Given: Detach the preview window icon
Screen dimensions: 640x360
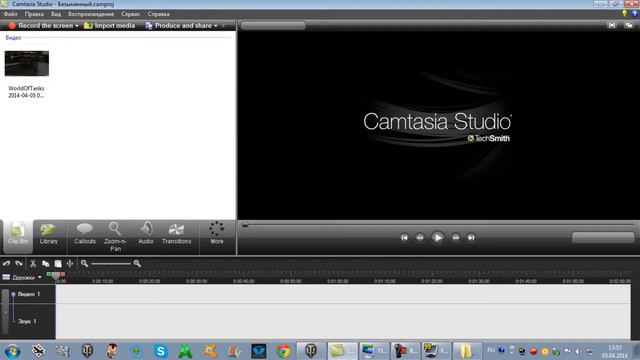Looking at the screenshot, I should tap(629, 25).
